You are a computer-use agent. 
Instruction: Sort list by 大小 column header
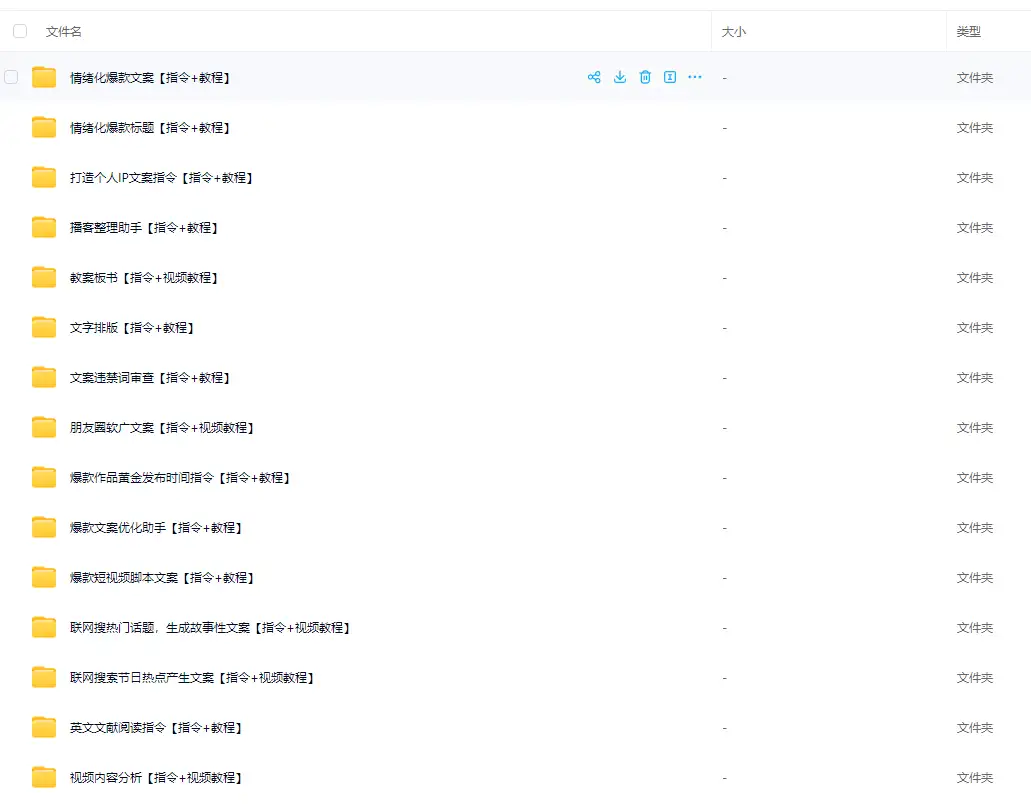(x=734, y=32)
